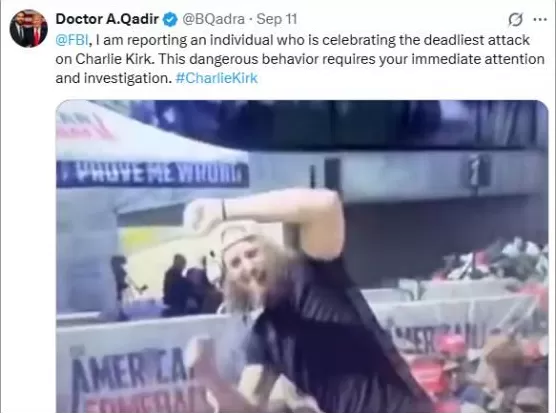Screen dimensions: 556x413
Task: Play the embedded video
Action: pyautogui.click(x=302, y=256)
